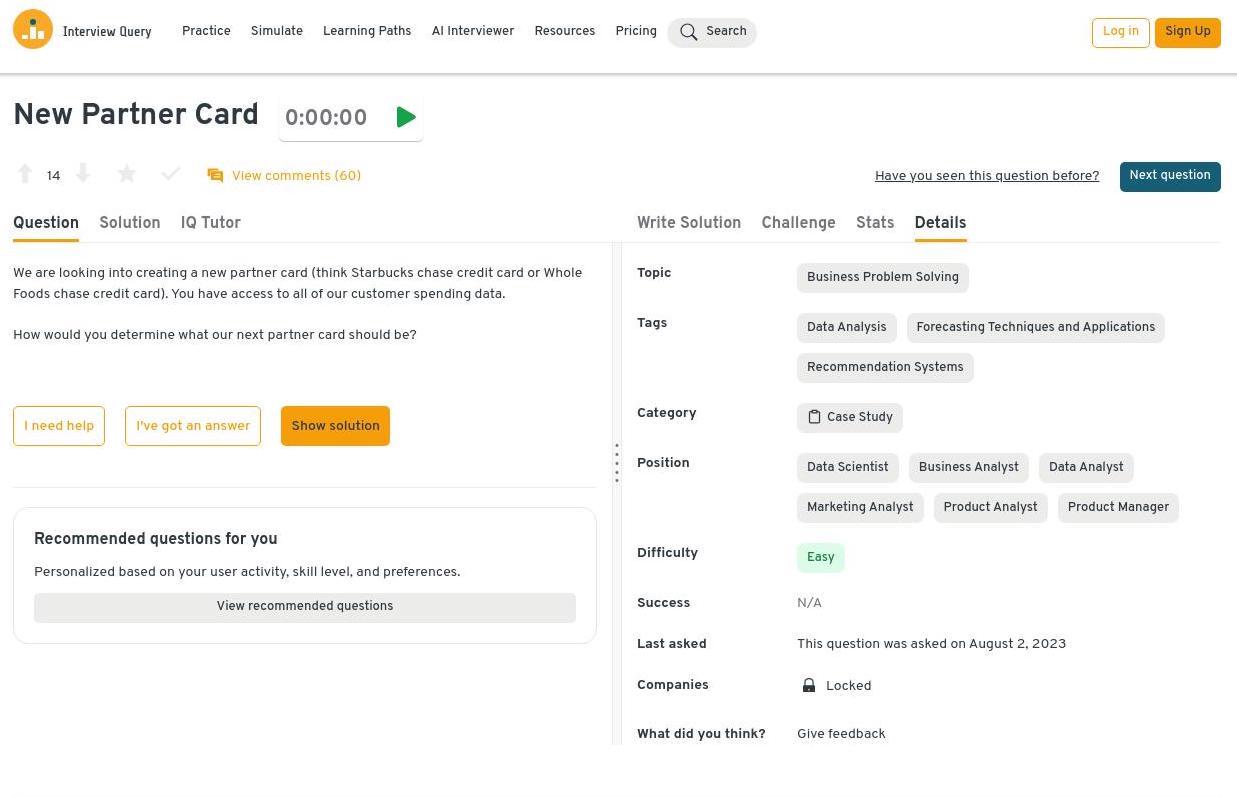This screenshot has height=797, width=1237.
Task: Toggle 'Have you seen this question before?'
Action: tap(986, 176)
